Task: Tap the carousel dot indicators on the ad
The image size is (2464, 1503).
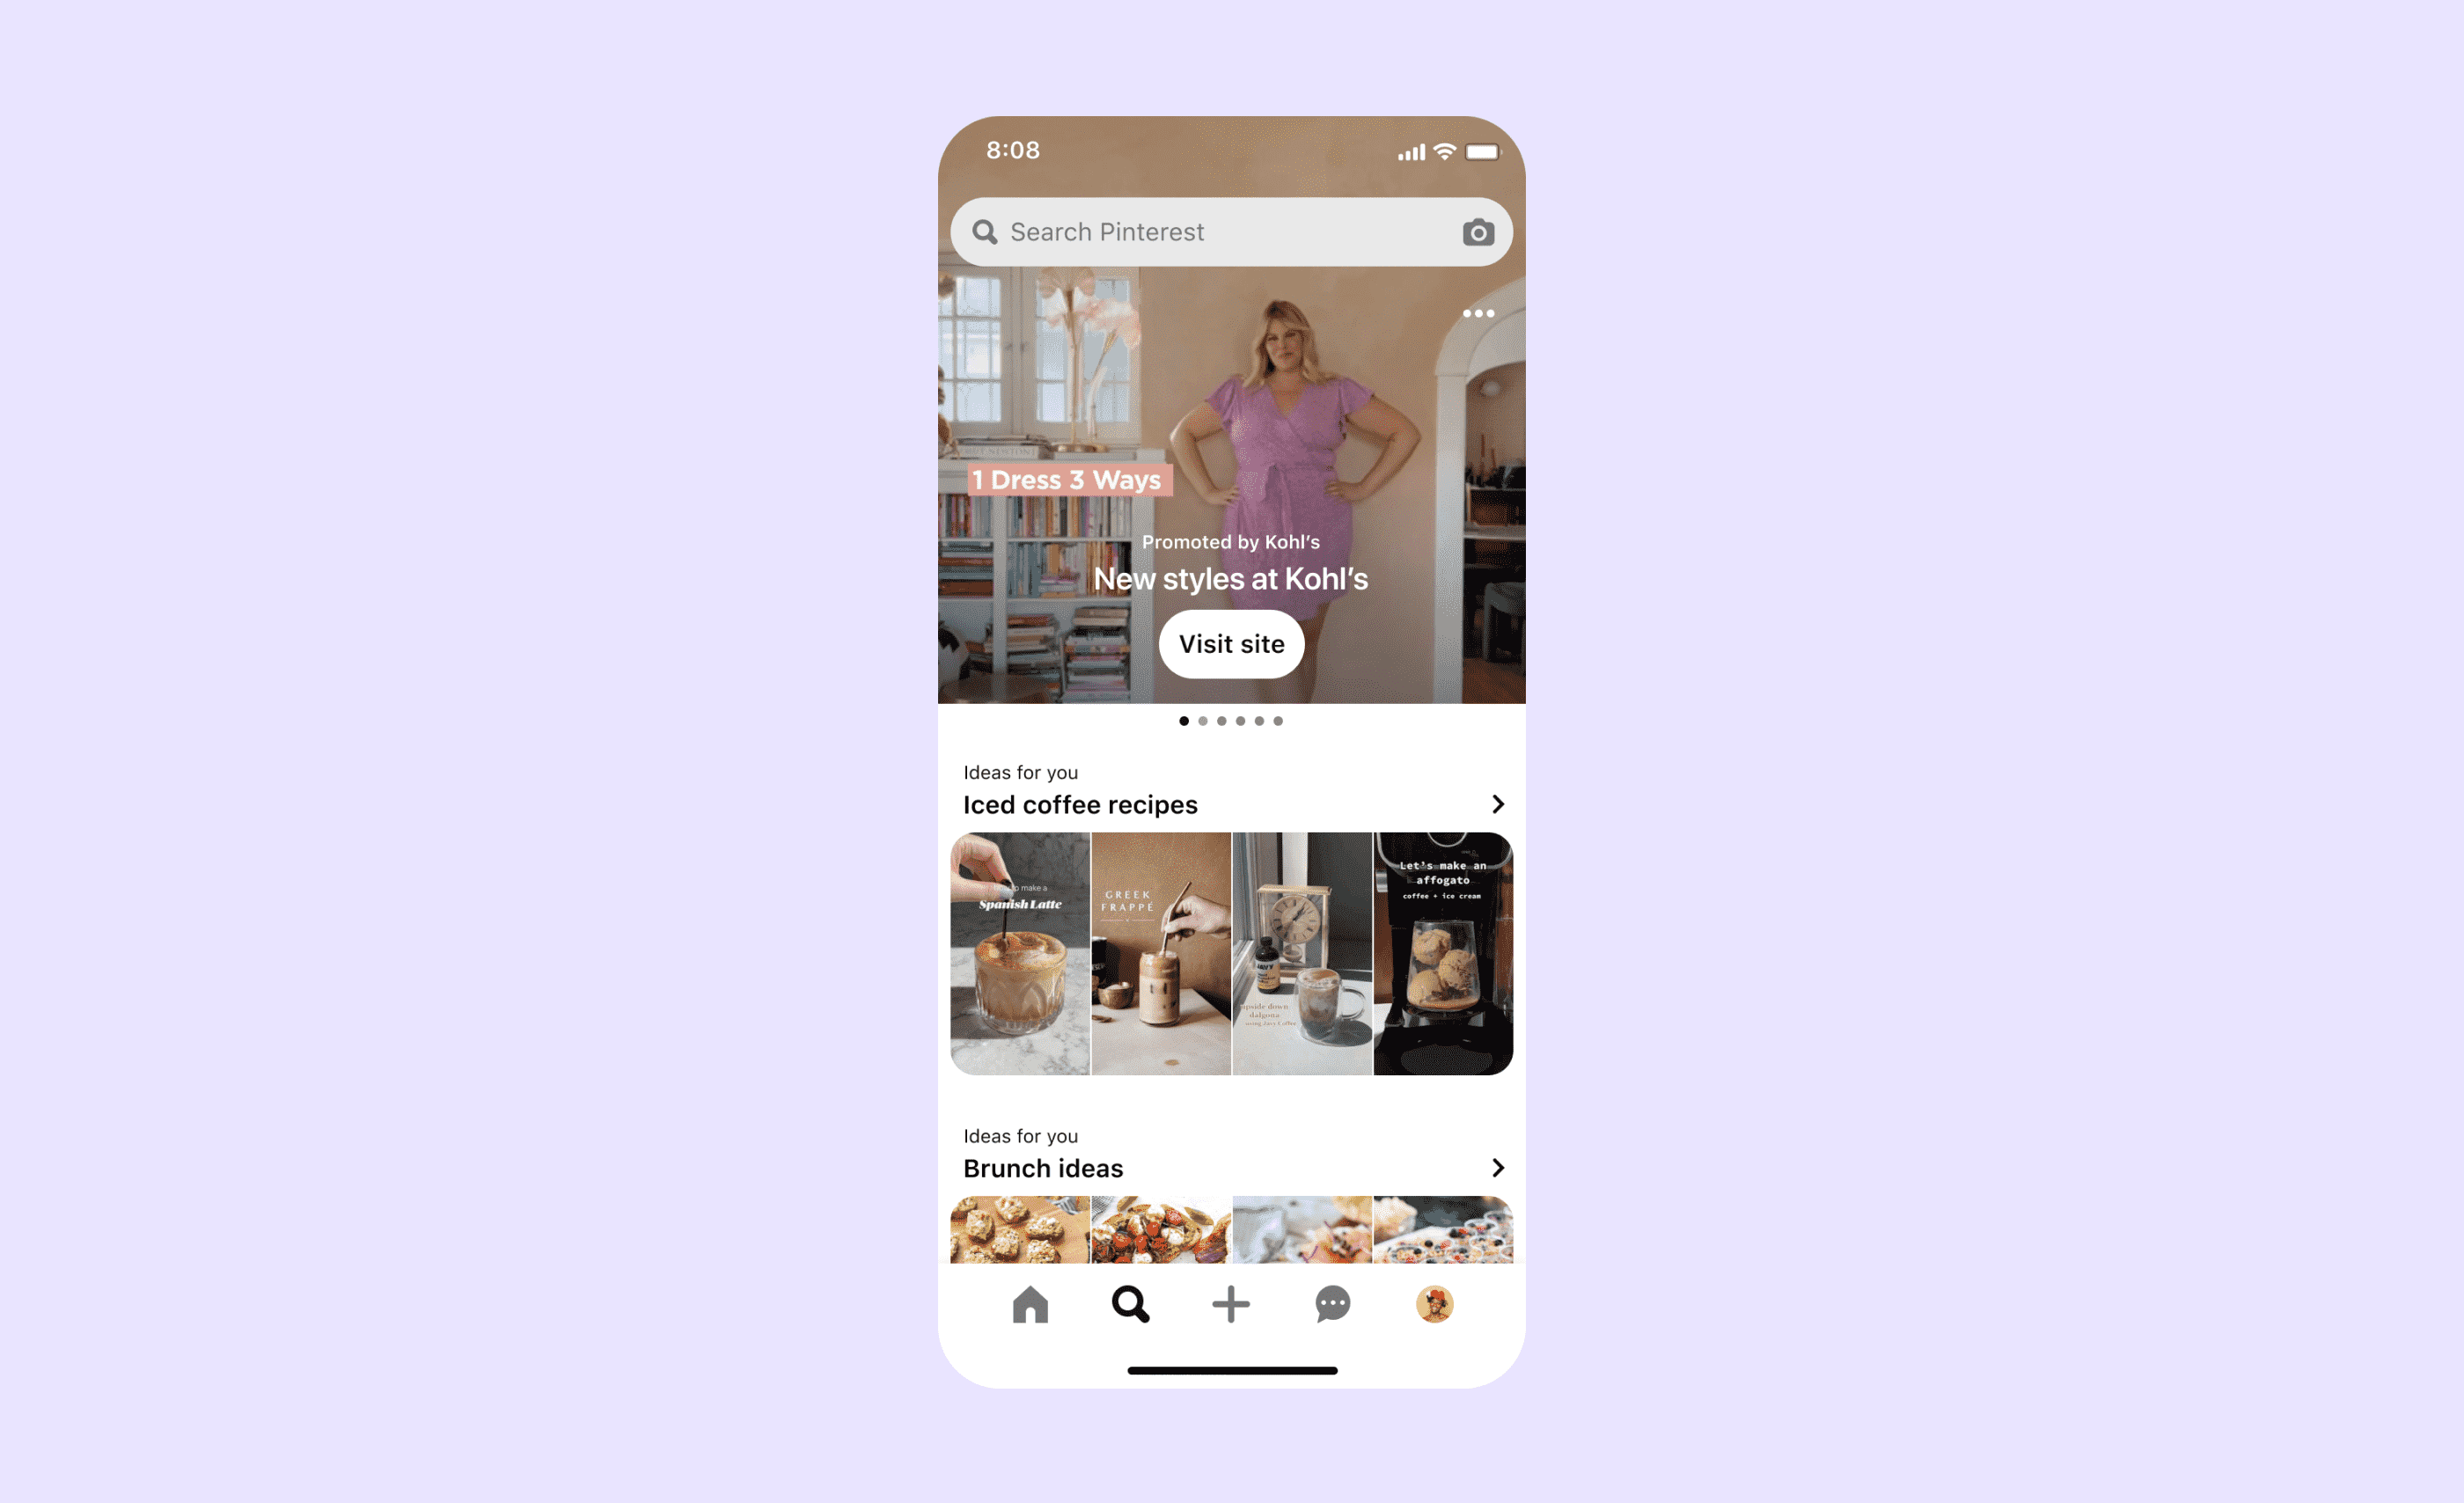Action: point(1232,720)
